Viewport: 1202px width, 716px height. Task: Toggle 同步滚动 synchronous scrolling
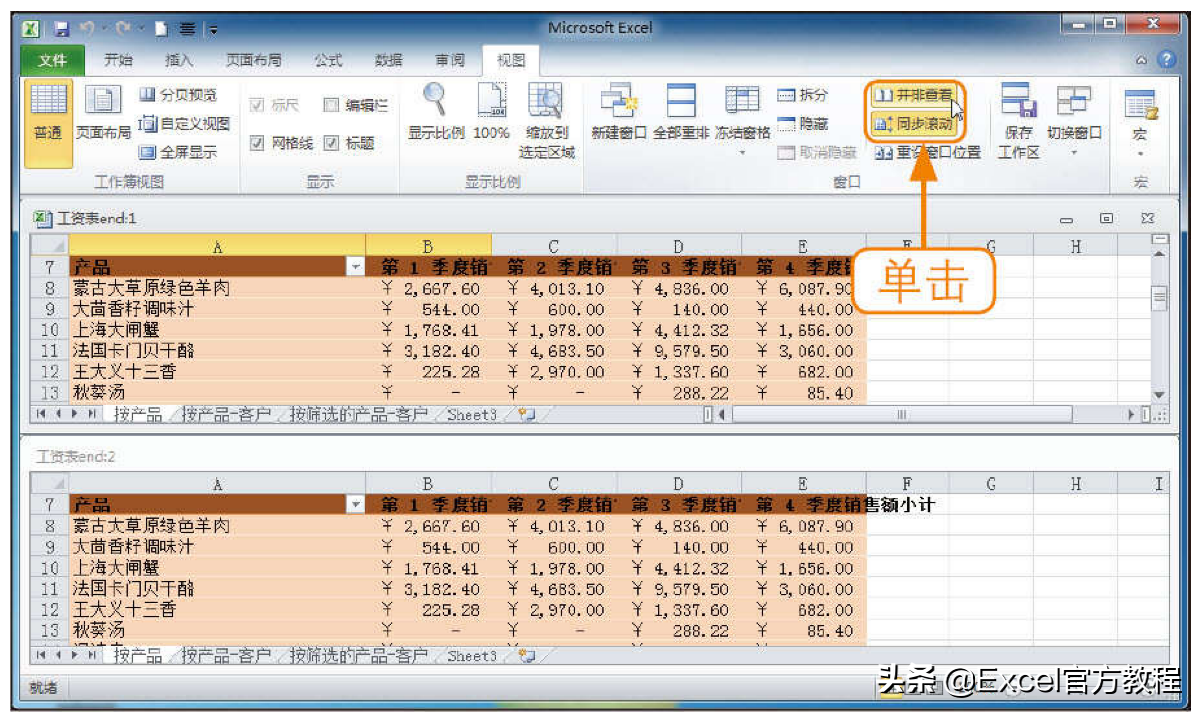click(x=914, y=124)
